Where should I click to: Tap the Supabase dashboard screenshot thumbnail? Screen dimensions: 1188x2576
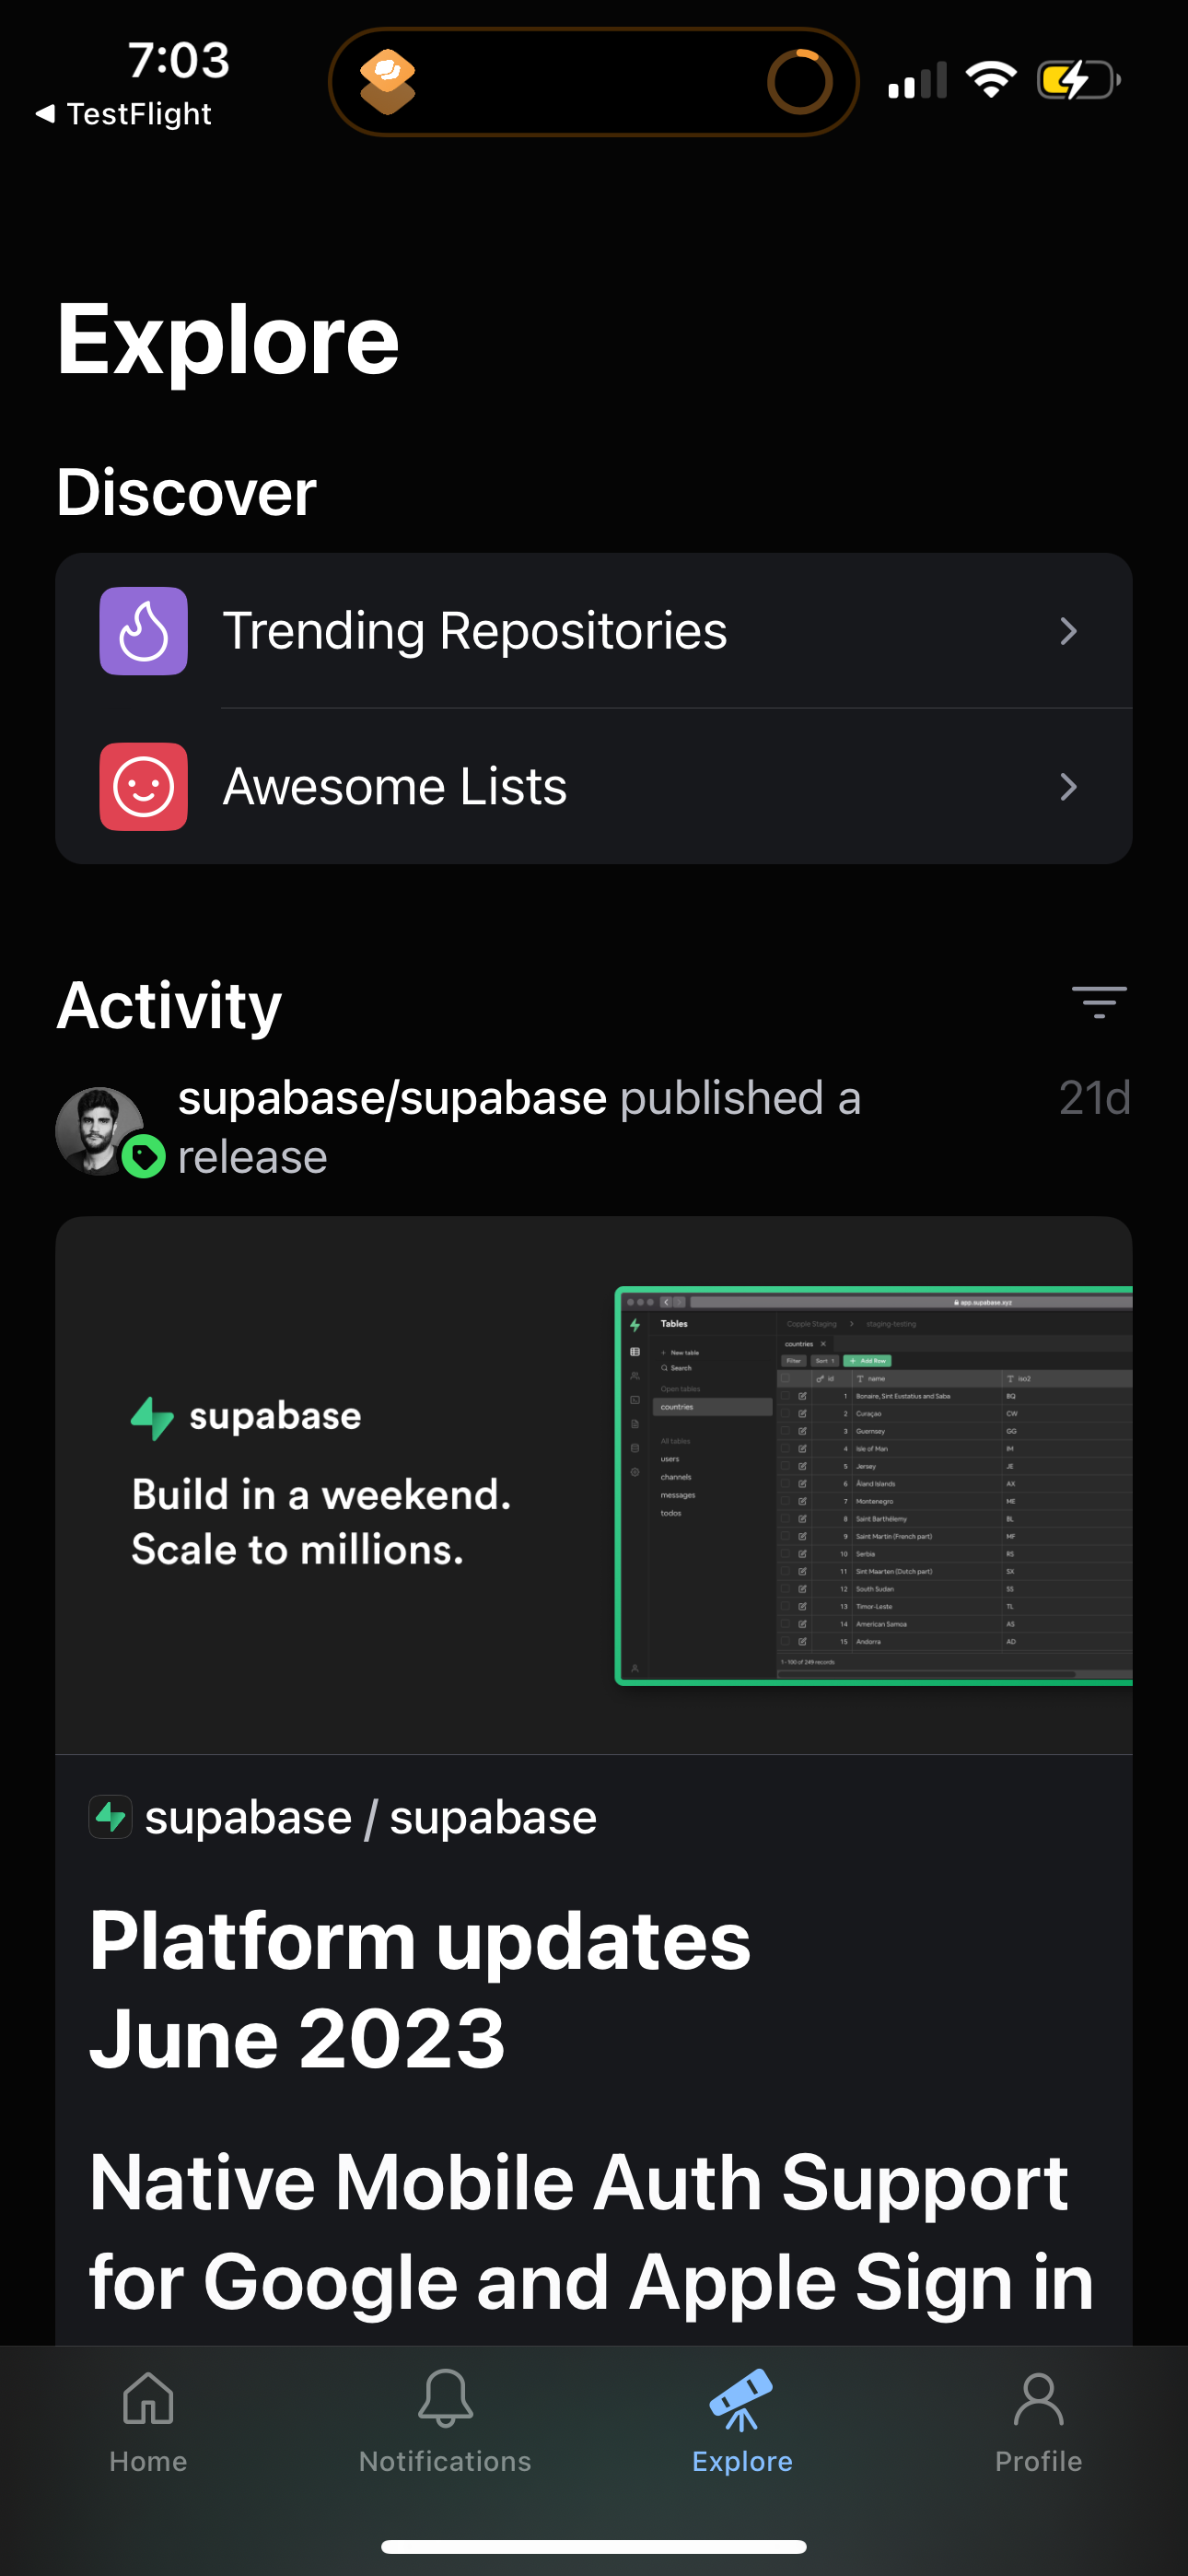click(x=874, y=1486)
